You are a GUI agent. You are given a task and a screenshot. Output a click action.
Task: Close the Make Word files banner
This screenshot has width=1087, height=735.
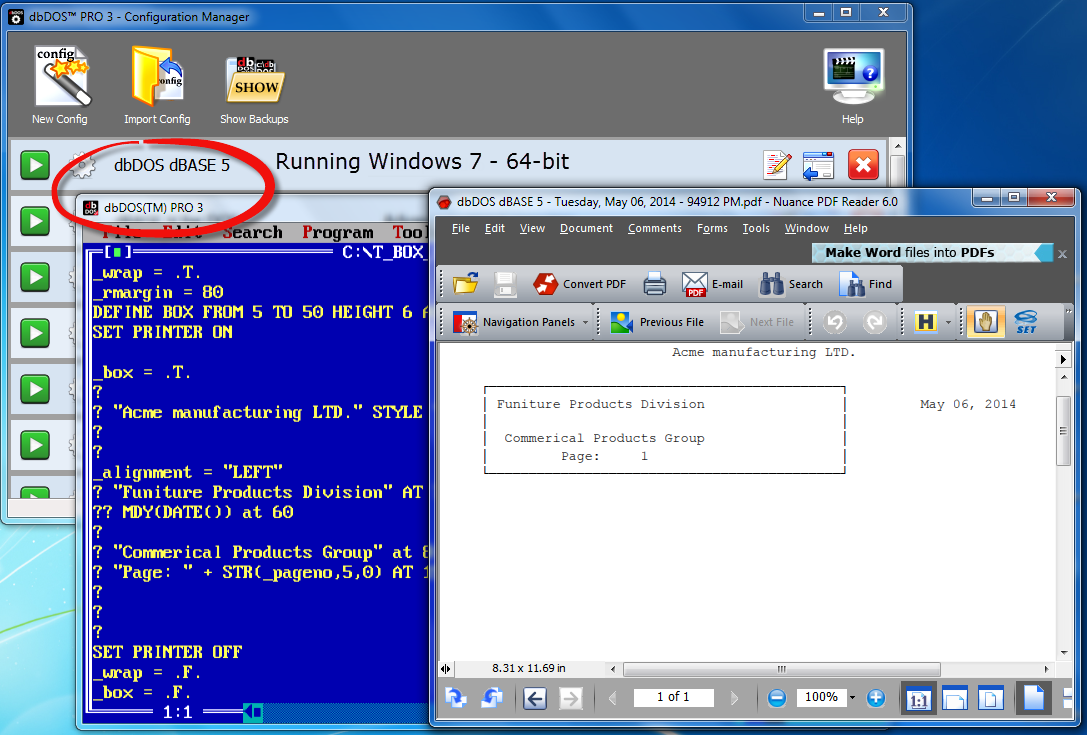tap(1062, 254)
